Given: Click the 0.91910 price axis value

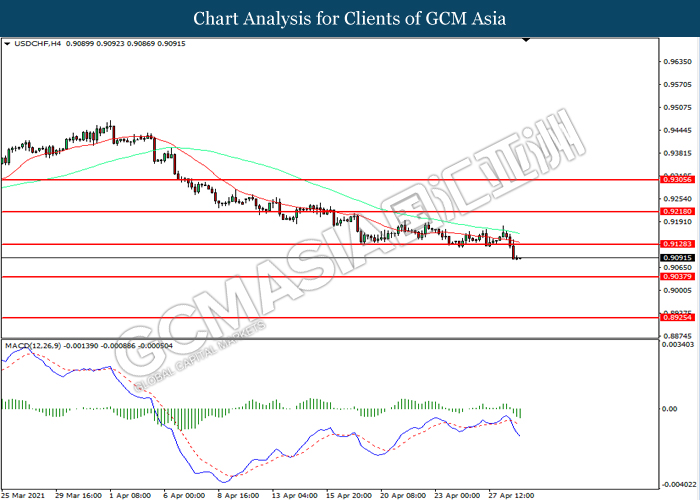Looking at the screenshot, I should tap(677, 221).
